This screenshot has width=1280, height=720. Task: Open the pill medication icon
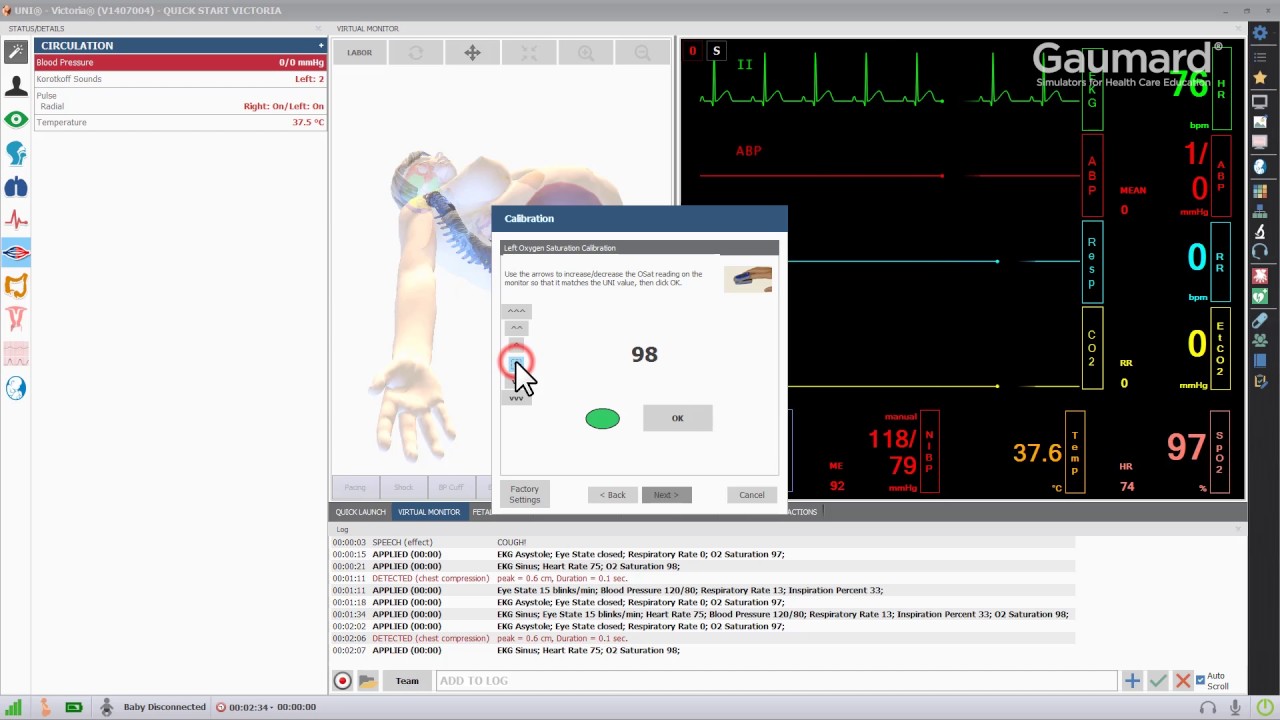(1260, 319)
